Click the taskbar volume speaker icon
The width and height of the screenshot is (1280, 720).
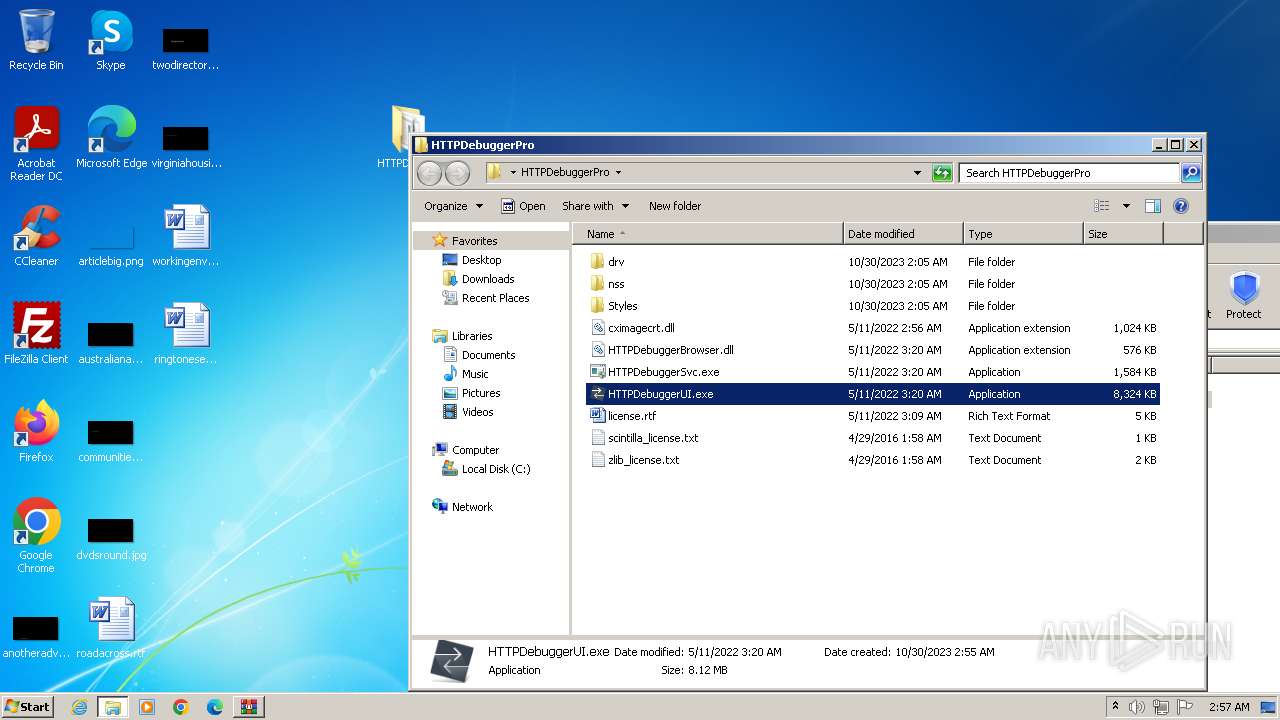tap(1136, 707)
